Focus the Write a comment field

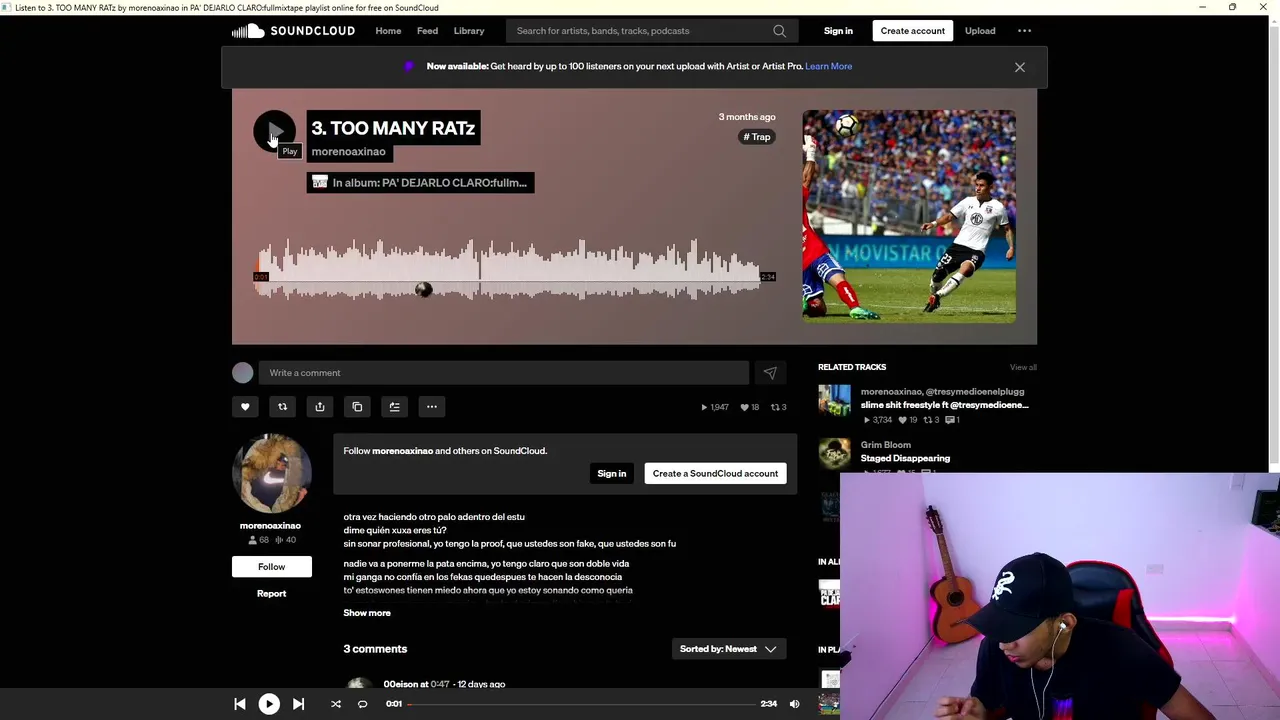pos(503,373)
